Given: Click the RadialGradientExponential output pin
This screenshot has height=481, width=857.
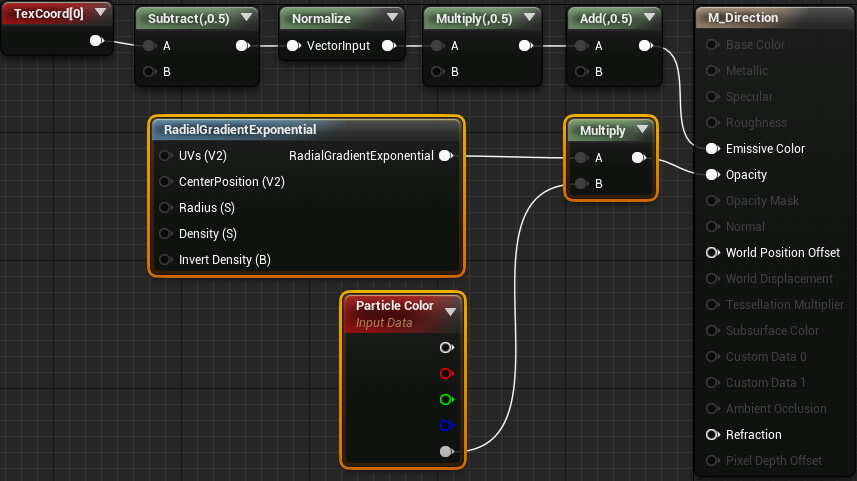Looking at the screenshot, I should (x=446, y=156).
